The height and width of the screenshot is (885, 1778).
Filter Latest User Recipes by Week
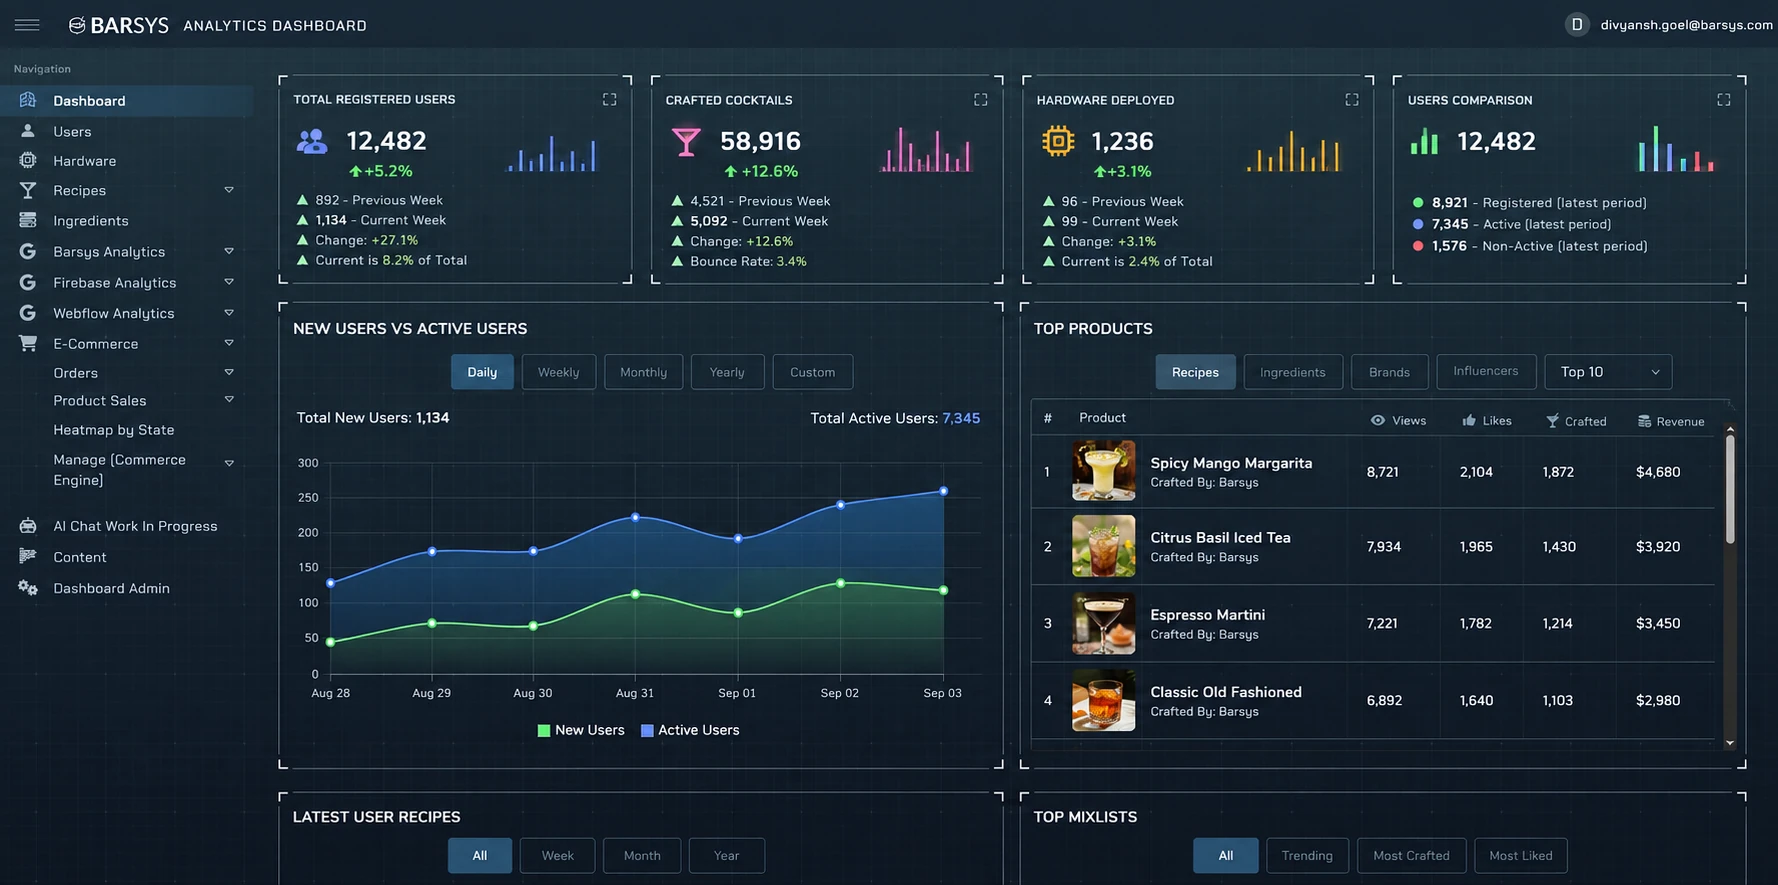(x=557, y=855)
